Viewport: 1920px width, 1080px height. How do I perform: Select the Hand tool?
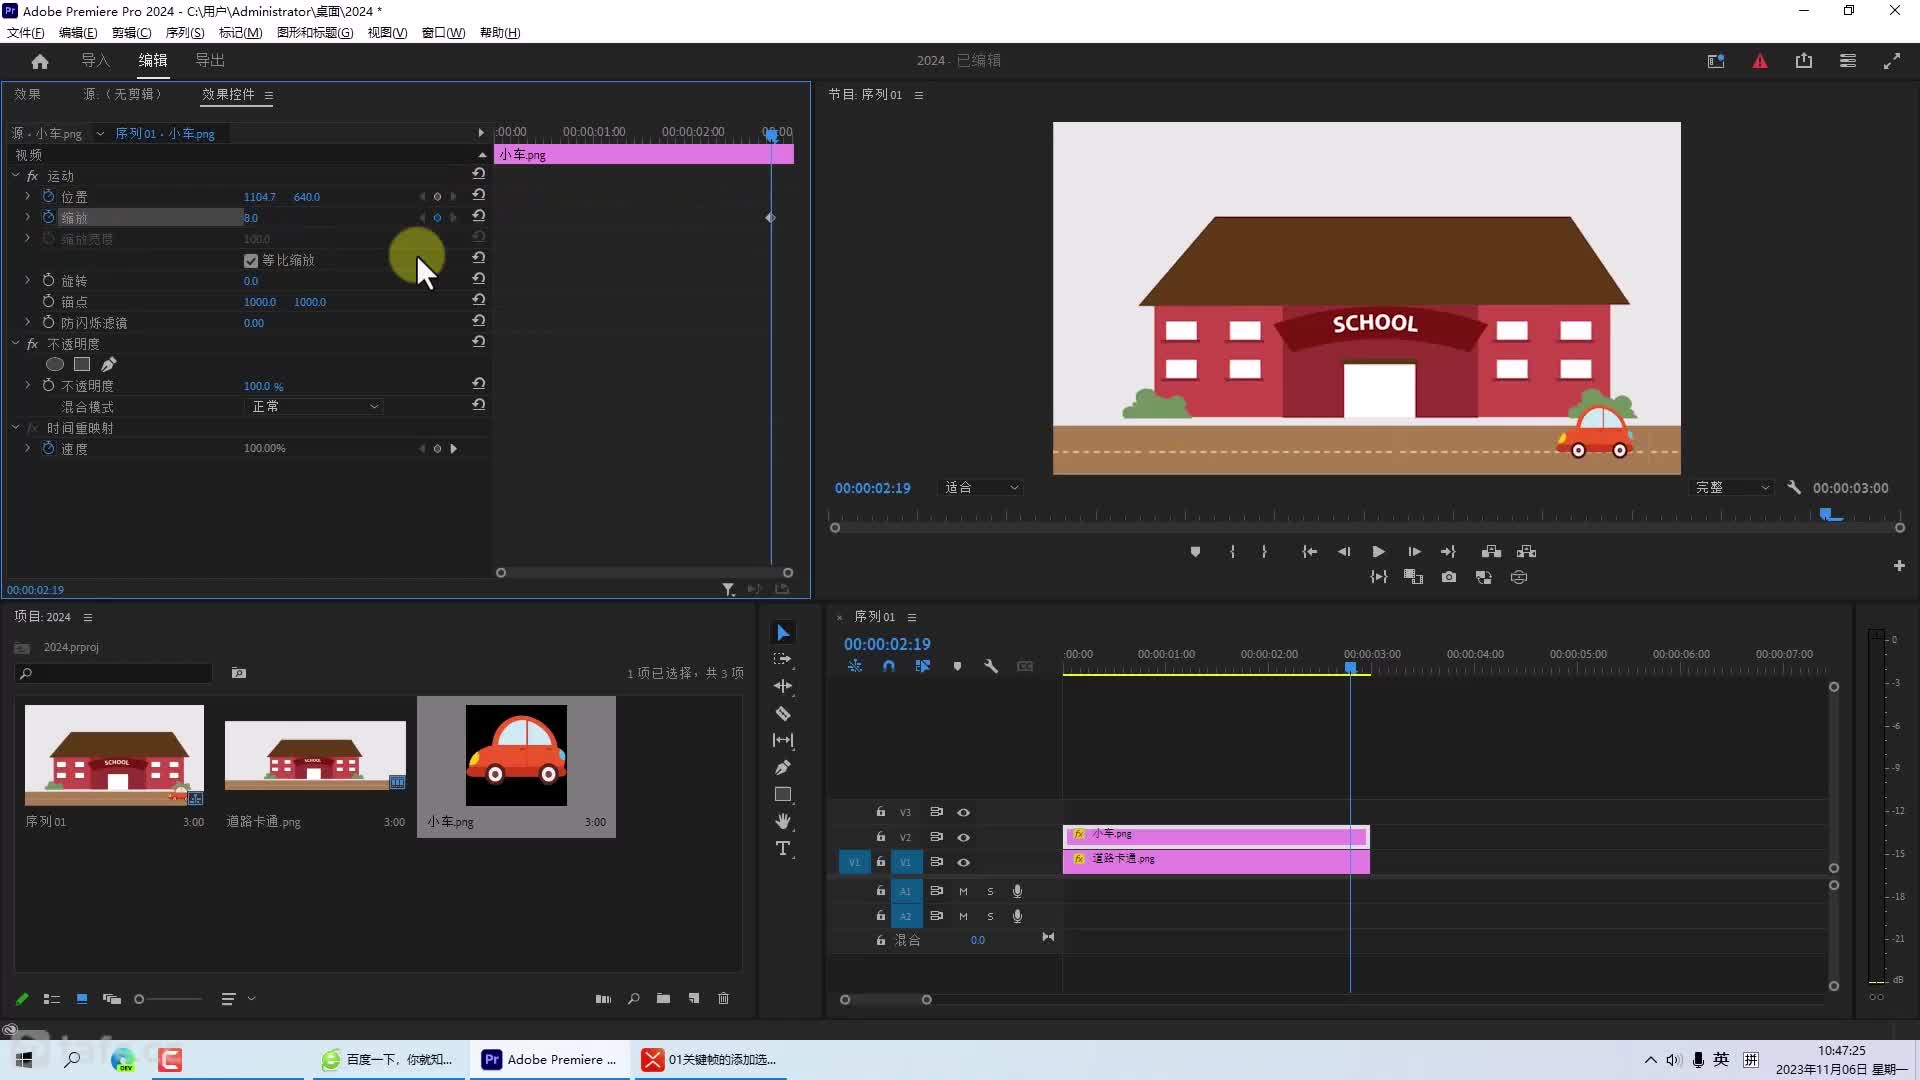tap(783, 821)
